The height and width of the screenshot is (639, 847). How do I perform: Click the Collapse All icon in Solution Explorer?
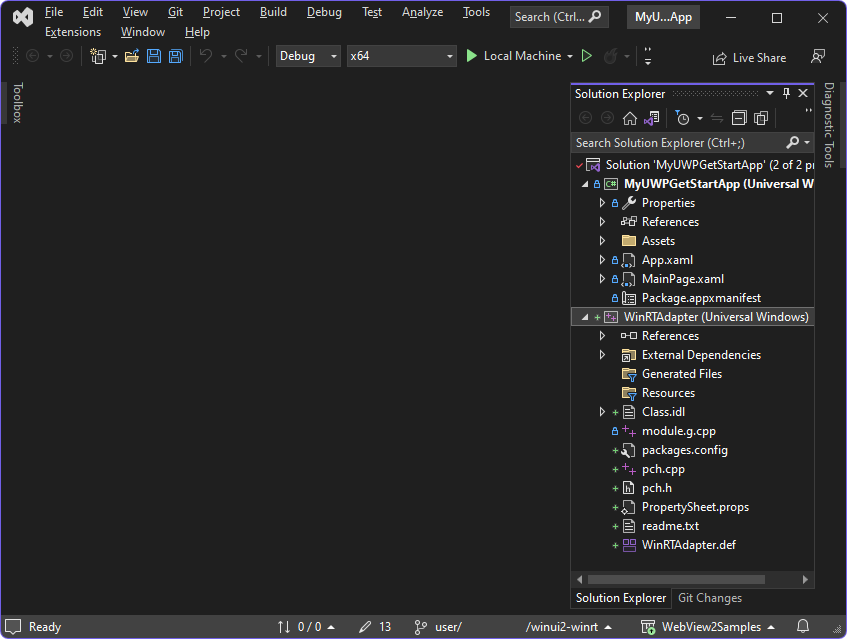739,118
